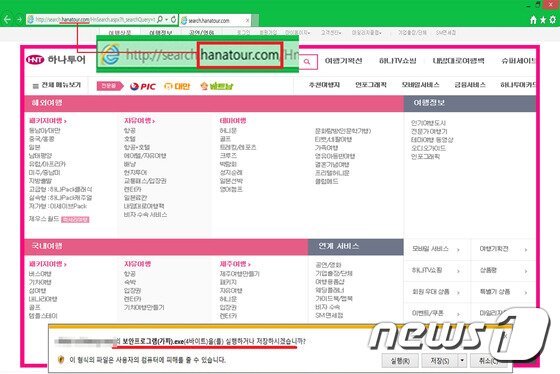Viewport: 560px width, 374px height.
Task: Select 크루즈 under 테마여행
Action: [228, 156]
